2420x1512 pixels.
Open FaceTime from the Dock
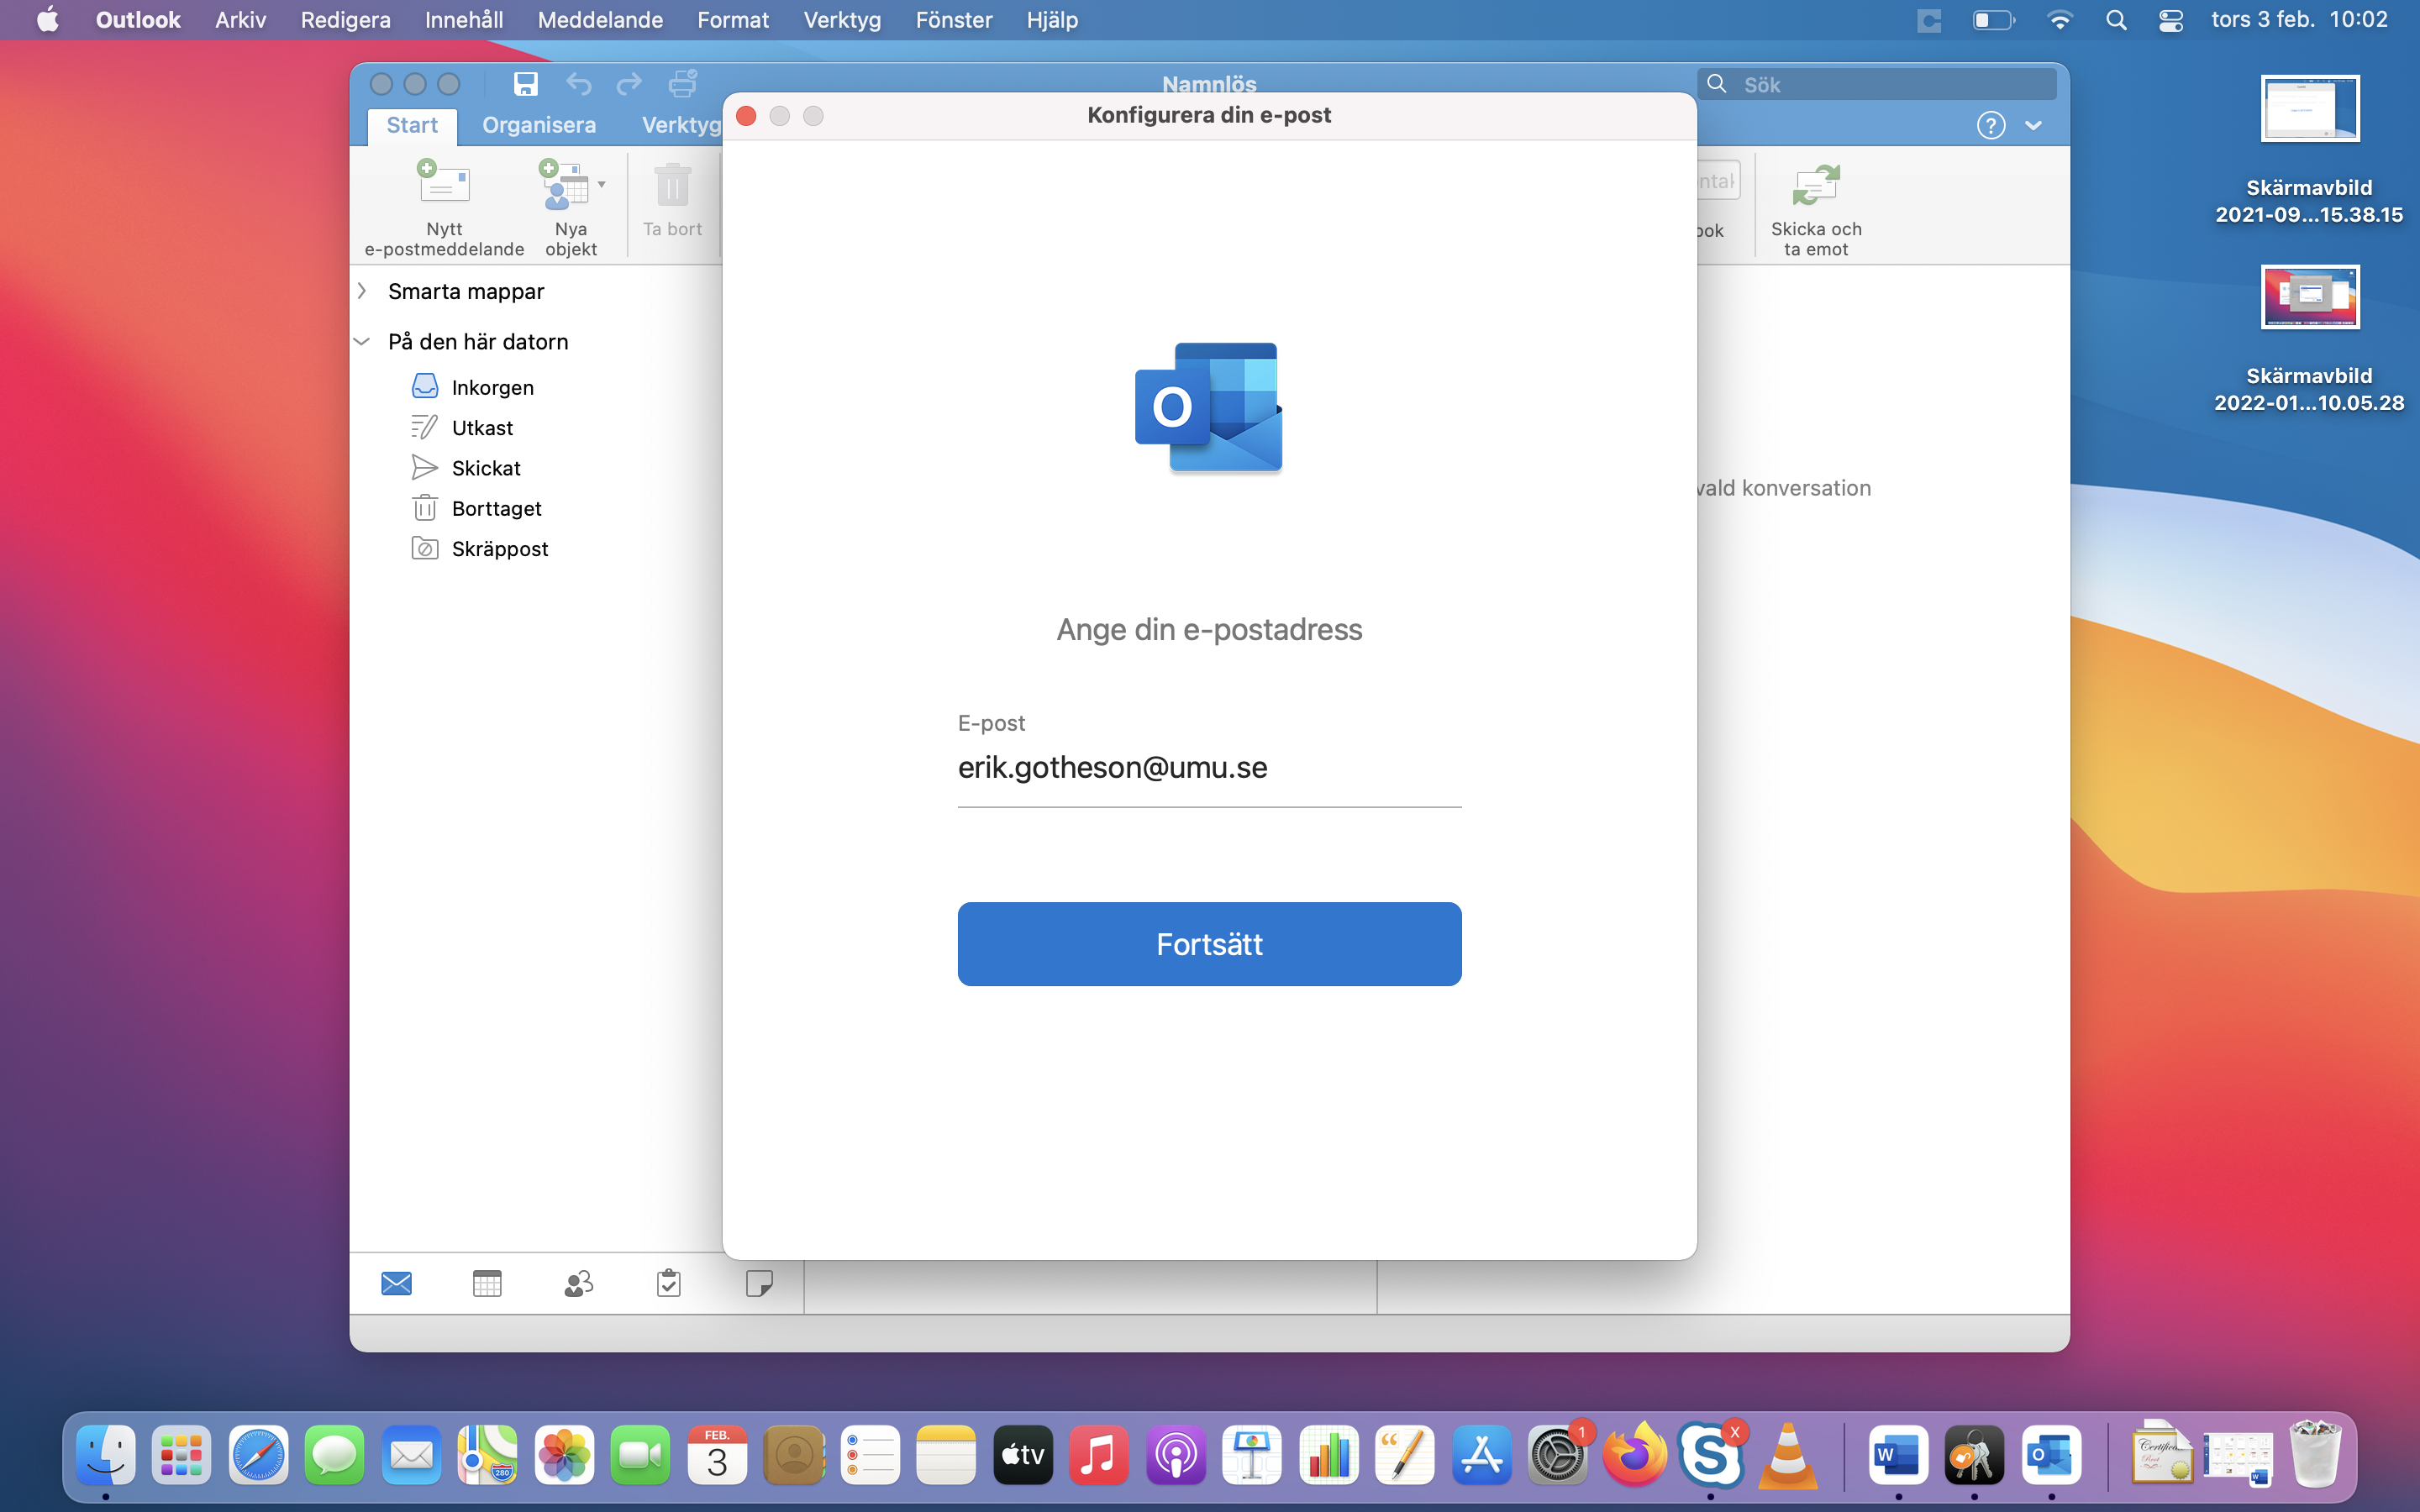(x=640, y=1455)
